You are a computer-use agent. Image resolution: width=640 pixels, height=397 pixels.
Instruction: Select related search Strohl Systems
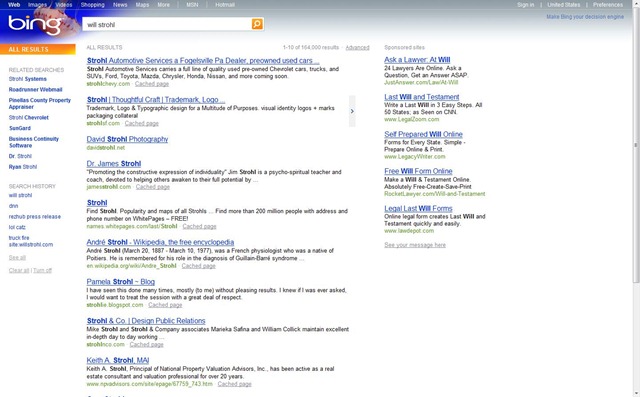coord(27,79)
